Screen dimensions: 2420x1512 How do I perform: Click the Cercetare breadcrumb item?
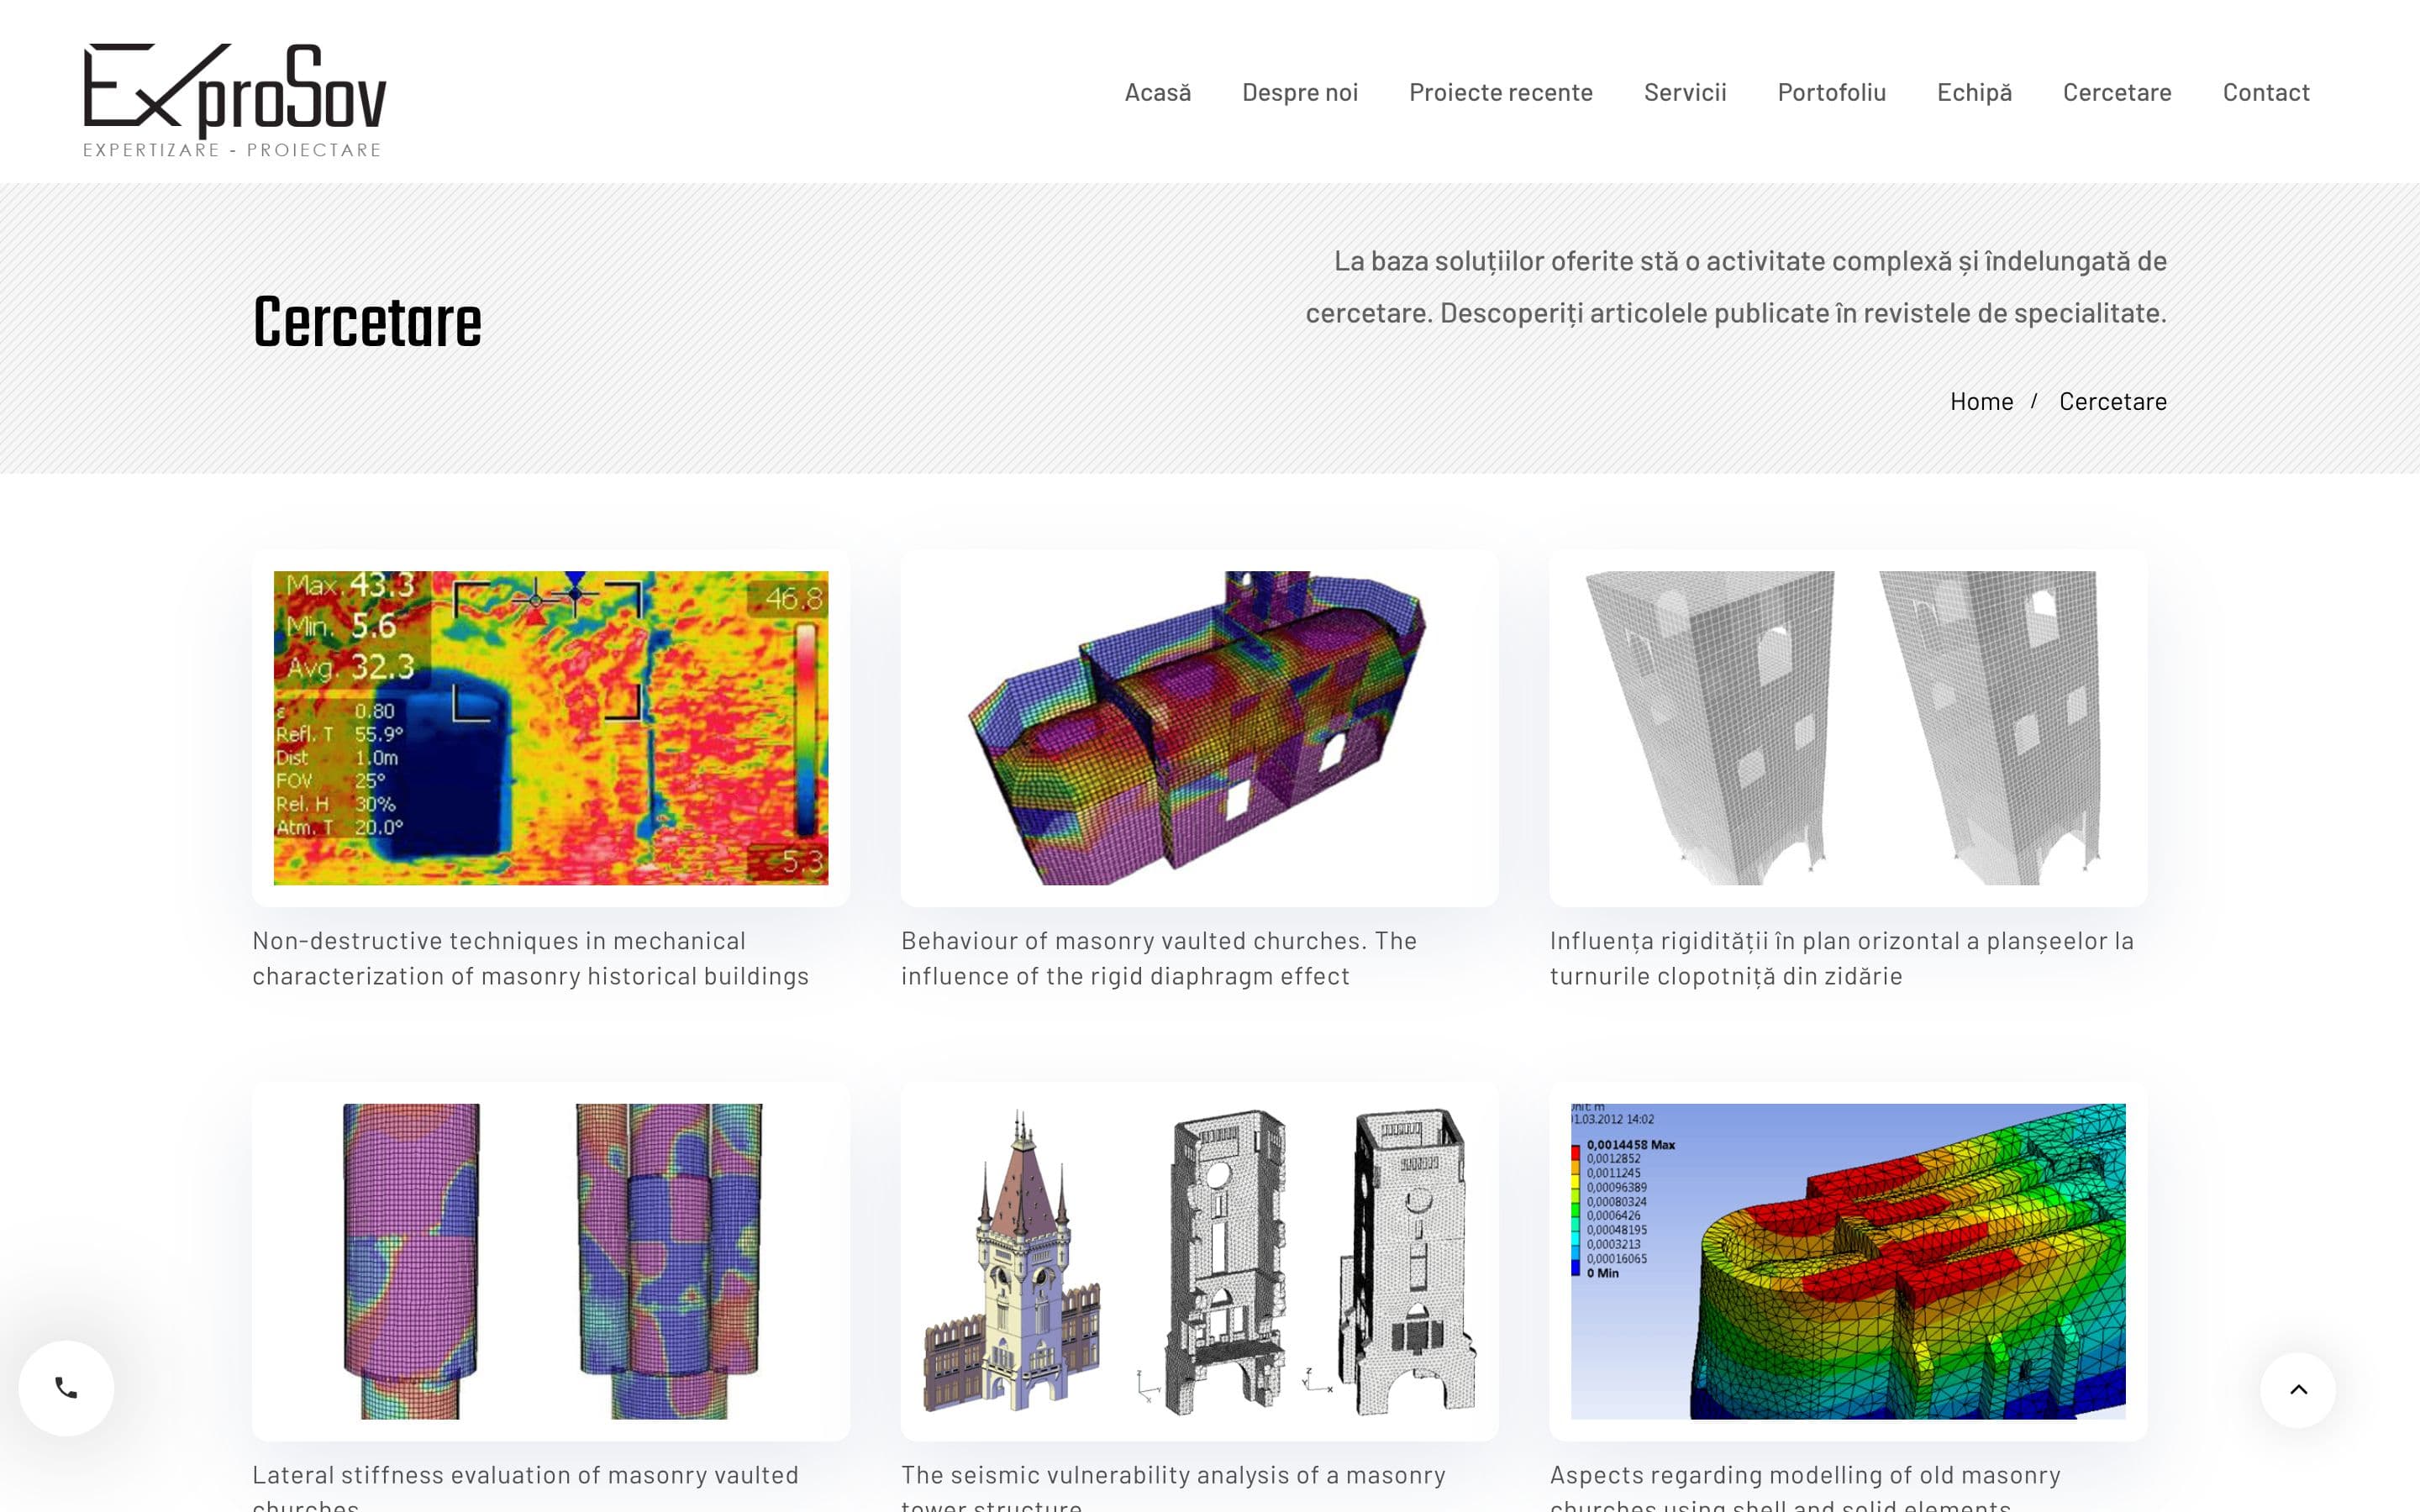(2112, 401)
